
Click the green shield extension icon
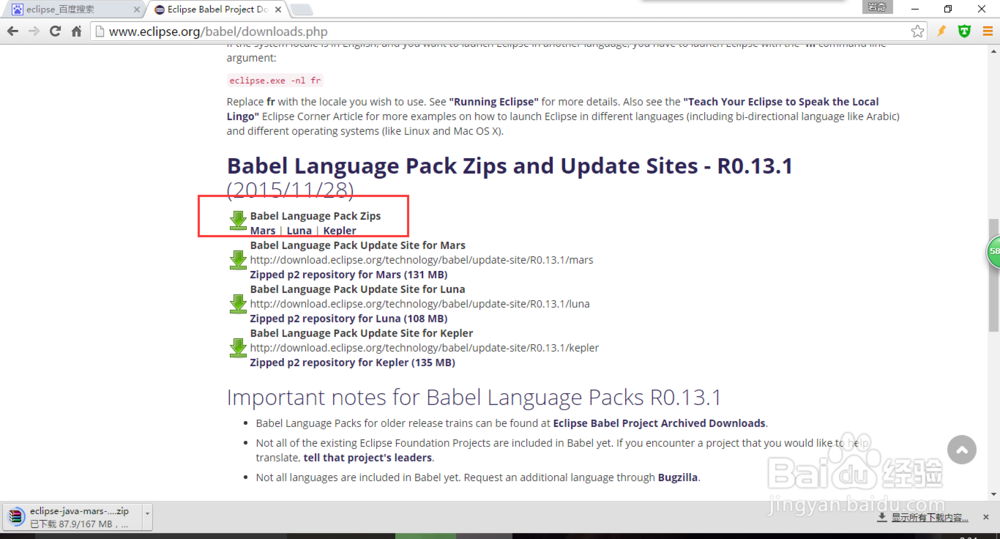[964, 31]
